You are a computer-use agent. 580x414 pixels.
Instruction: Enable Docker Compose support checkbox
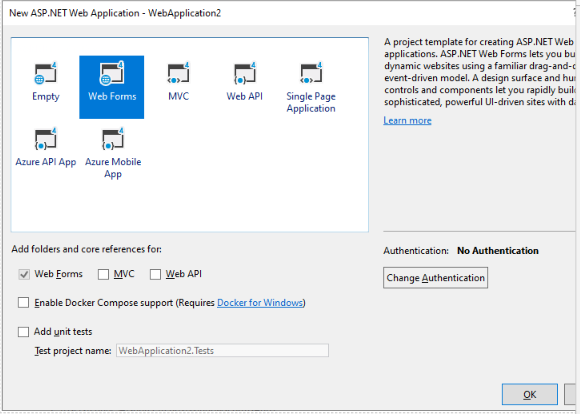pyautogui.click(x=23, y=303)
